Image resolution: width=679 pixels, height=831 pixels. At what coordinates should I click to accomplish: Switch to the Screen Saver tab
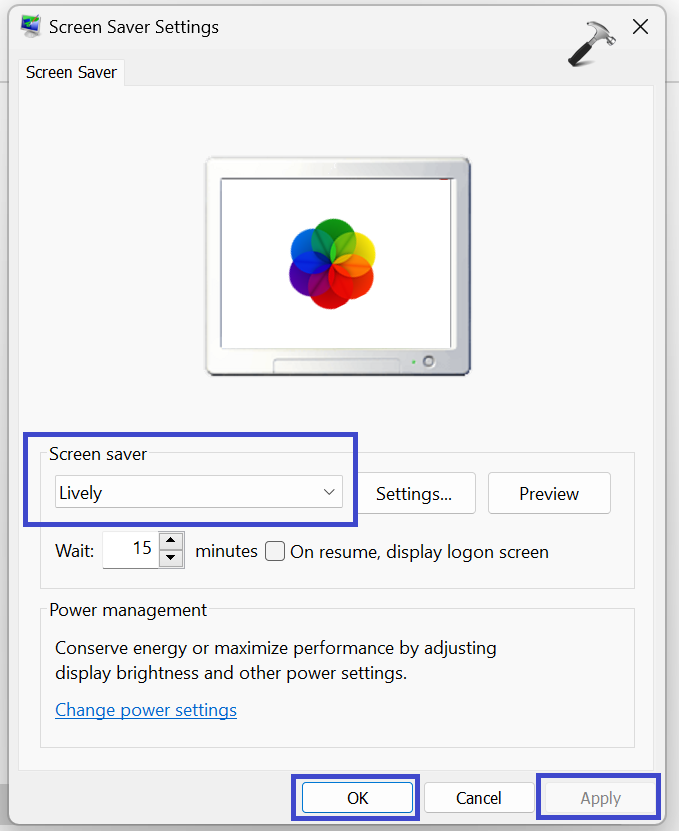(x=71, y=72)
